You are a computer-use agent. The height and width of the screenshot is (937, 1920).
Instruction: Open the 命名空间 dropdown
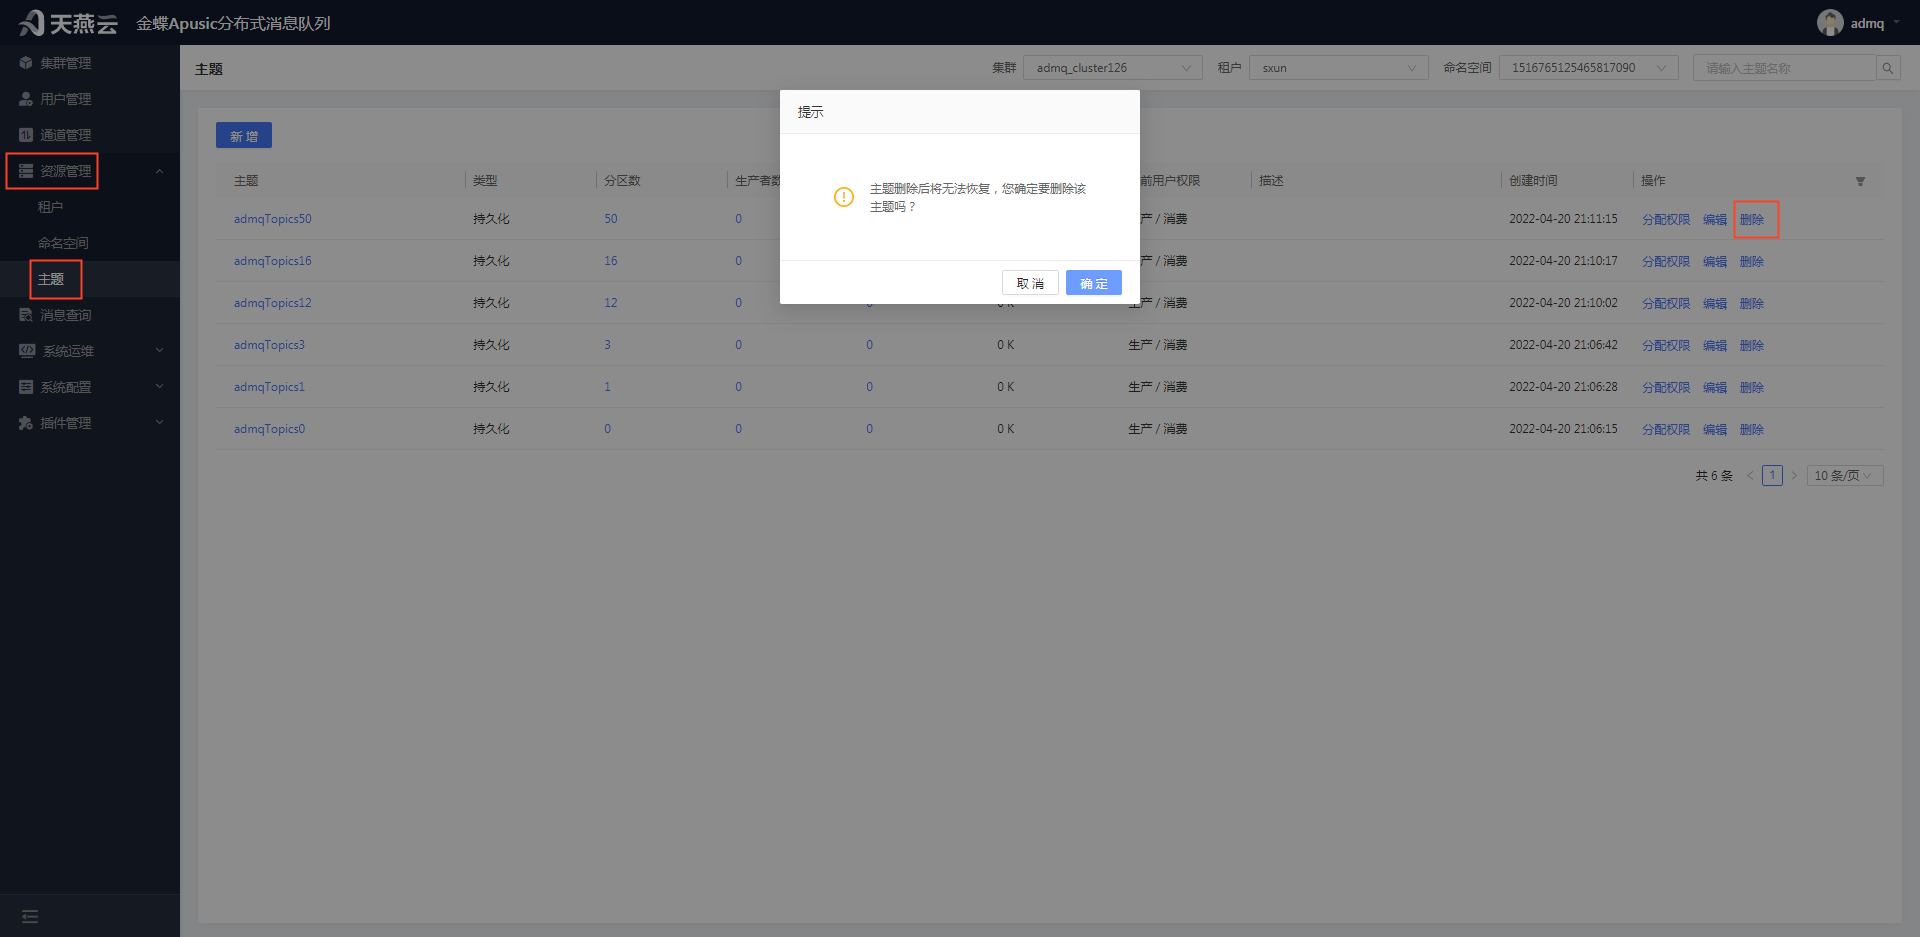(1588, 68)
